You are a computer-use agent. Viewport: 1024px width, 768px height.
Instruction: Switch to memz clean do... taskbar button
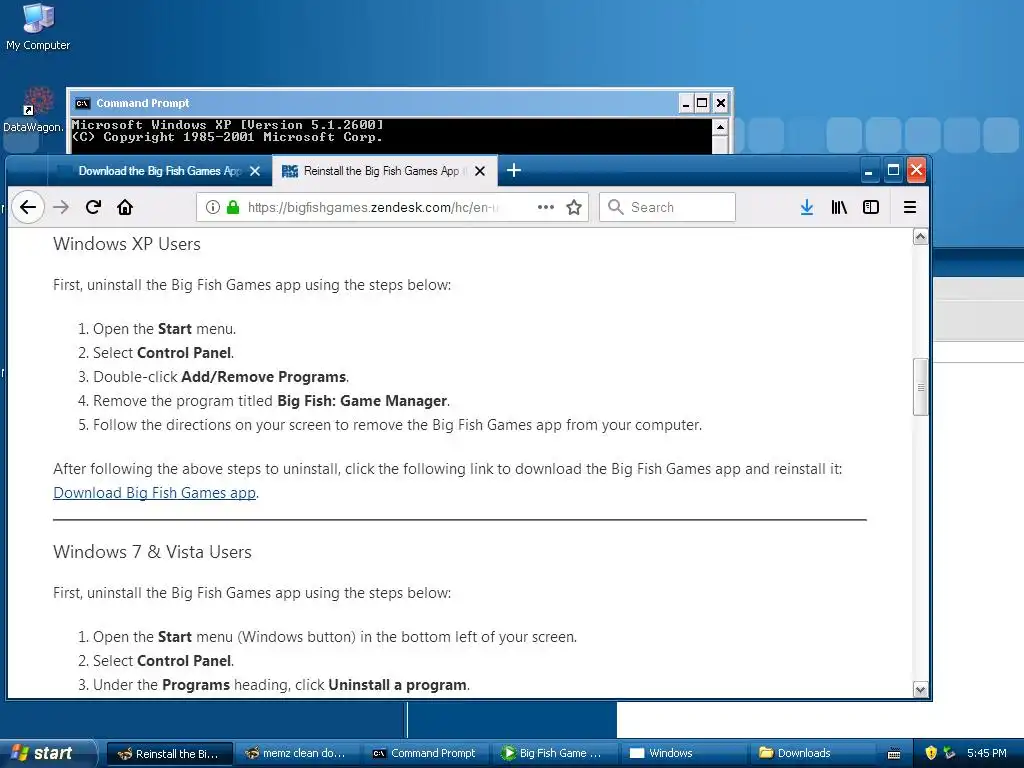(x=296, y=754)
